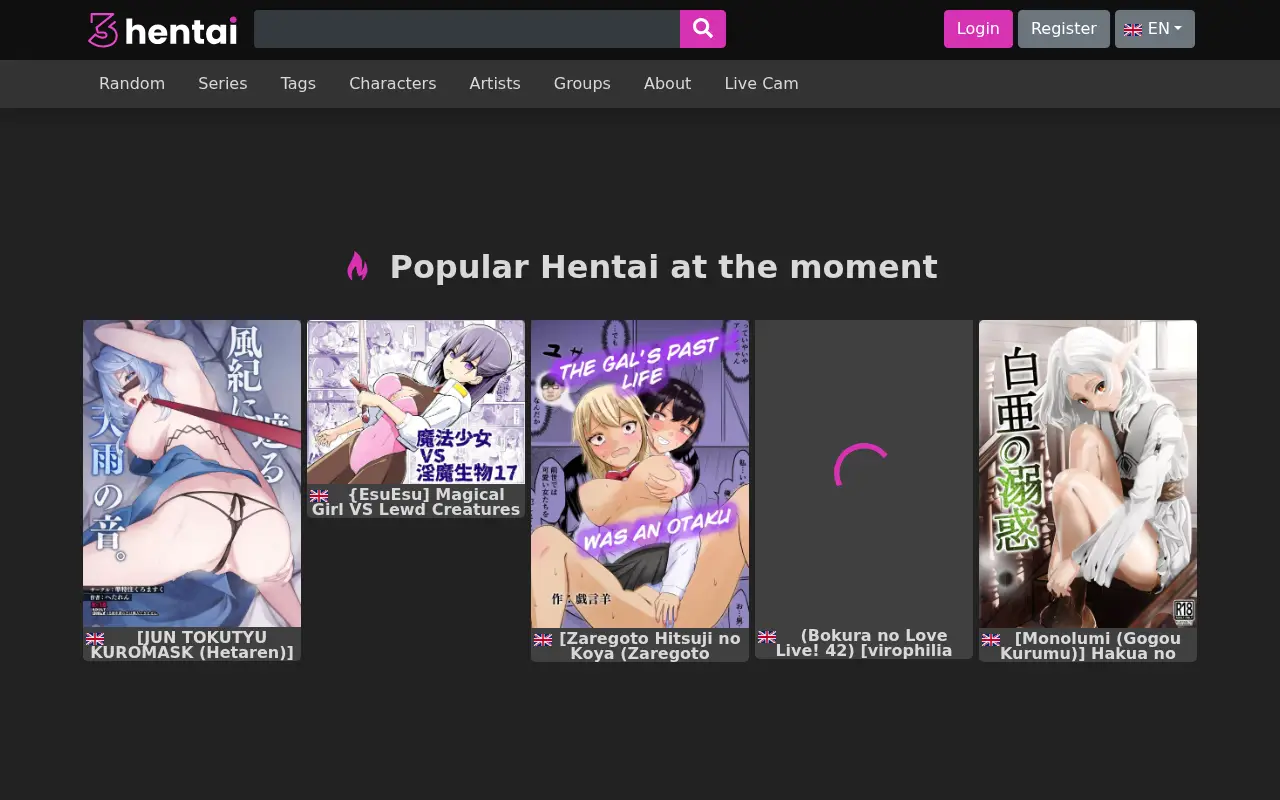Click the magnifying glass search button
The image size is (1280, 800).
coord(703,29)
